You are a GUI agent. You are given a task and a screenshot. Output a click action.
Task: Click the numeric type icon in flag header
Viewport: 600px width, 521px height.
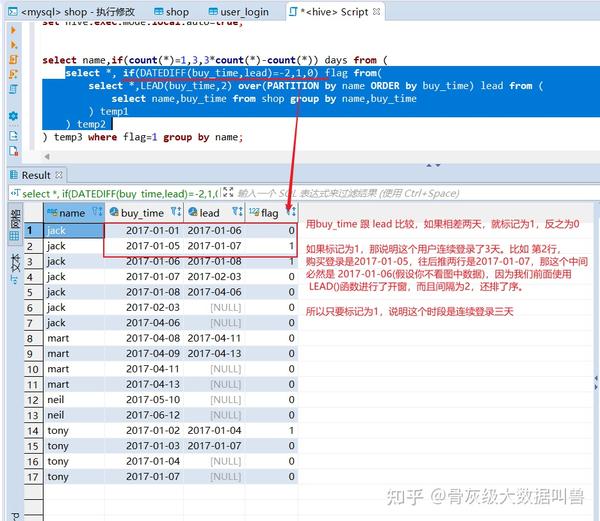pyautogui.click(x=254, y=212)
